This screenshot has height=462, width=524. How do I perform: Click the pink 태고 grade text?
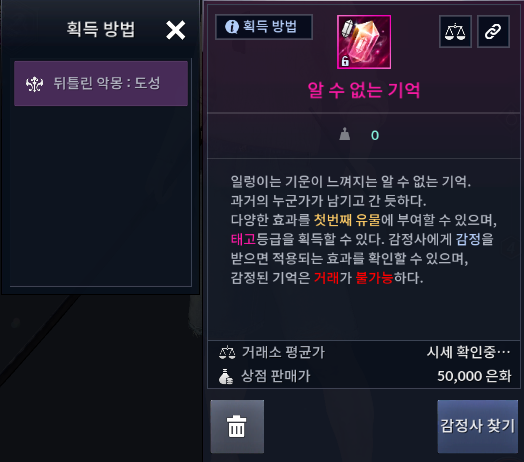pos(243,239)
